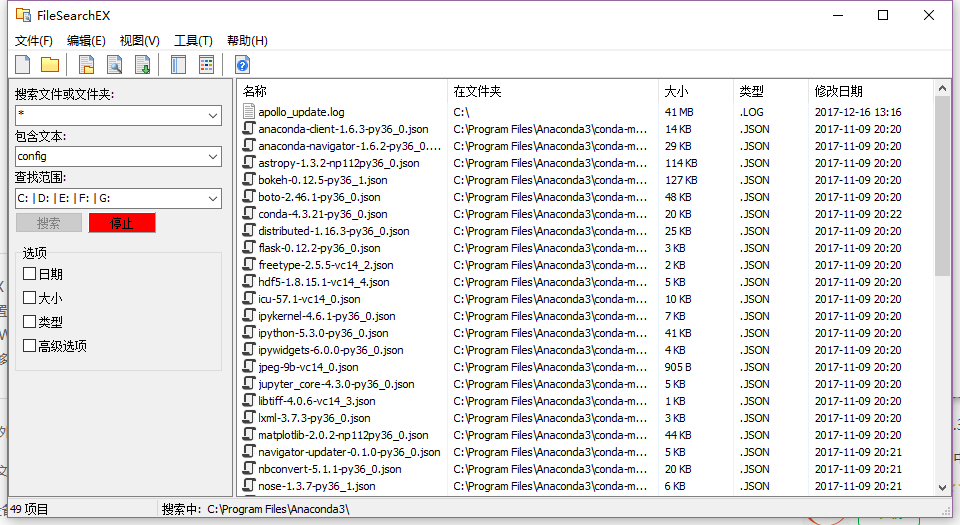Sort results by 名称 column header
The image size is (960, 525).
tap(342, 91)
